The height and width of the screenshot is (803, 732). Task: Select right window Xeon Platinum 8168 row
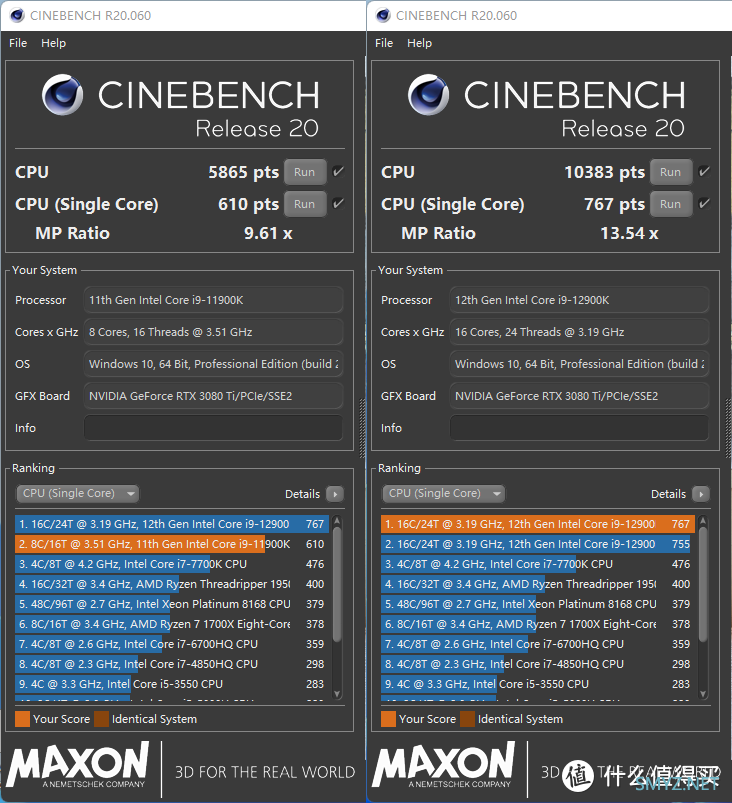[538, 604]
